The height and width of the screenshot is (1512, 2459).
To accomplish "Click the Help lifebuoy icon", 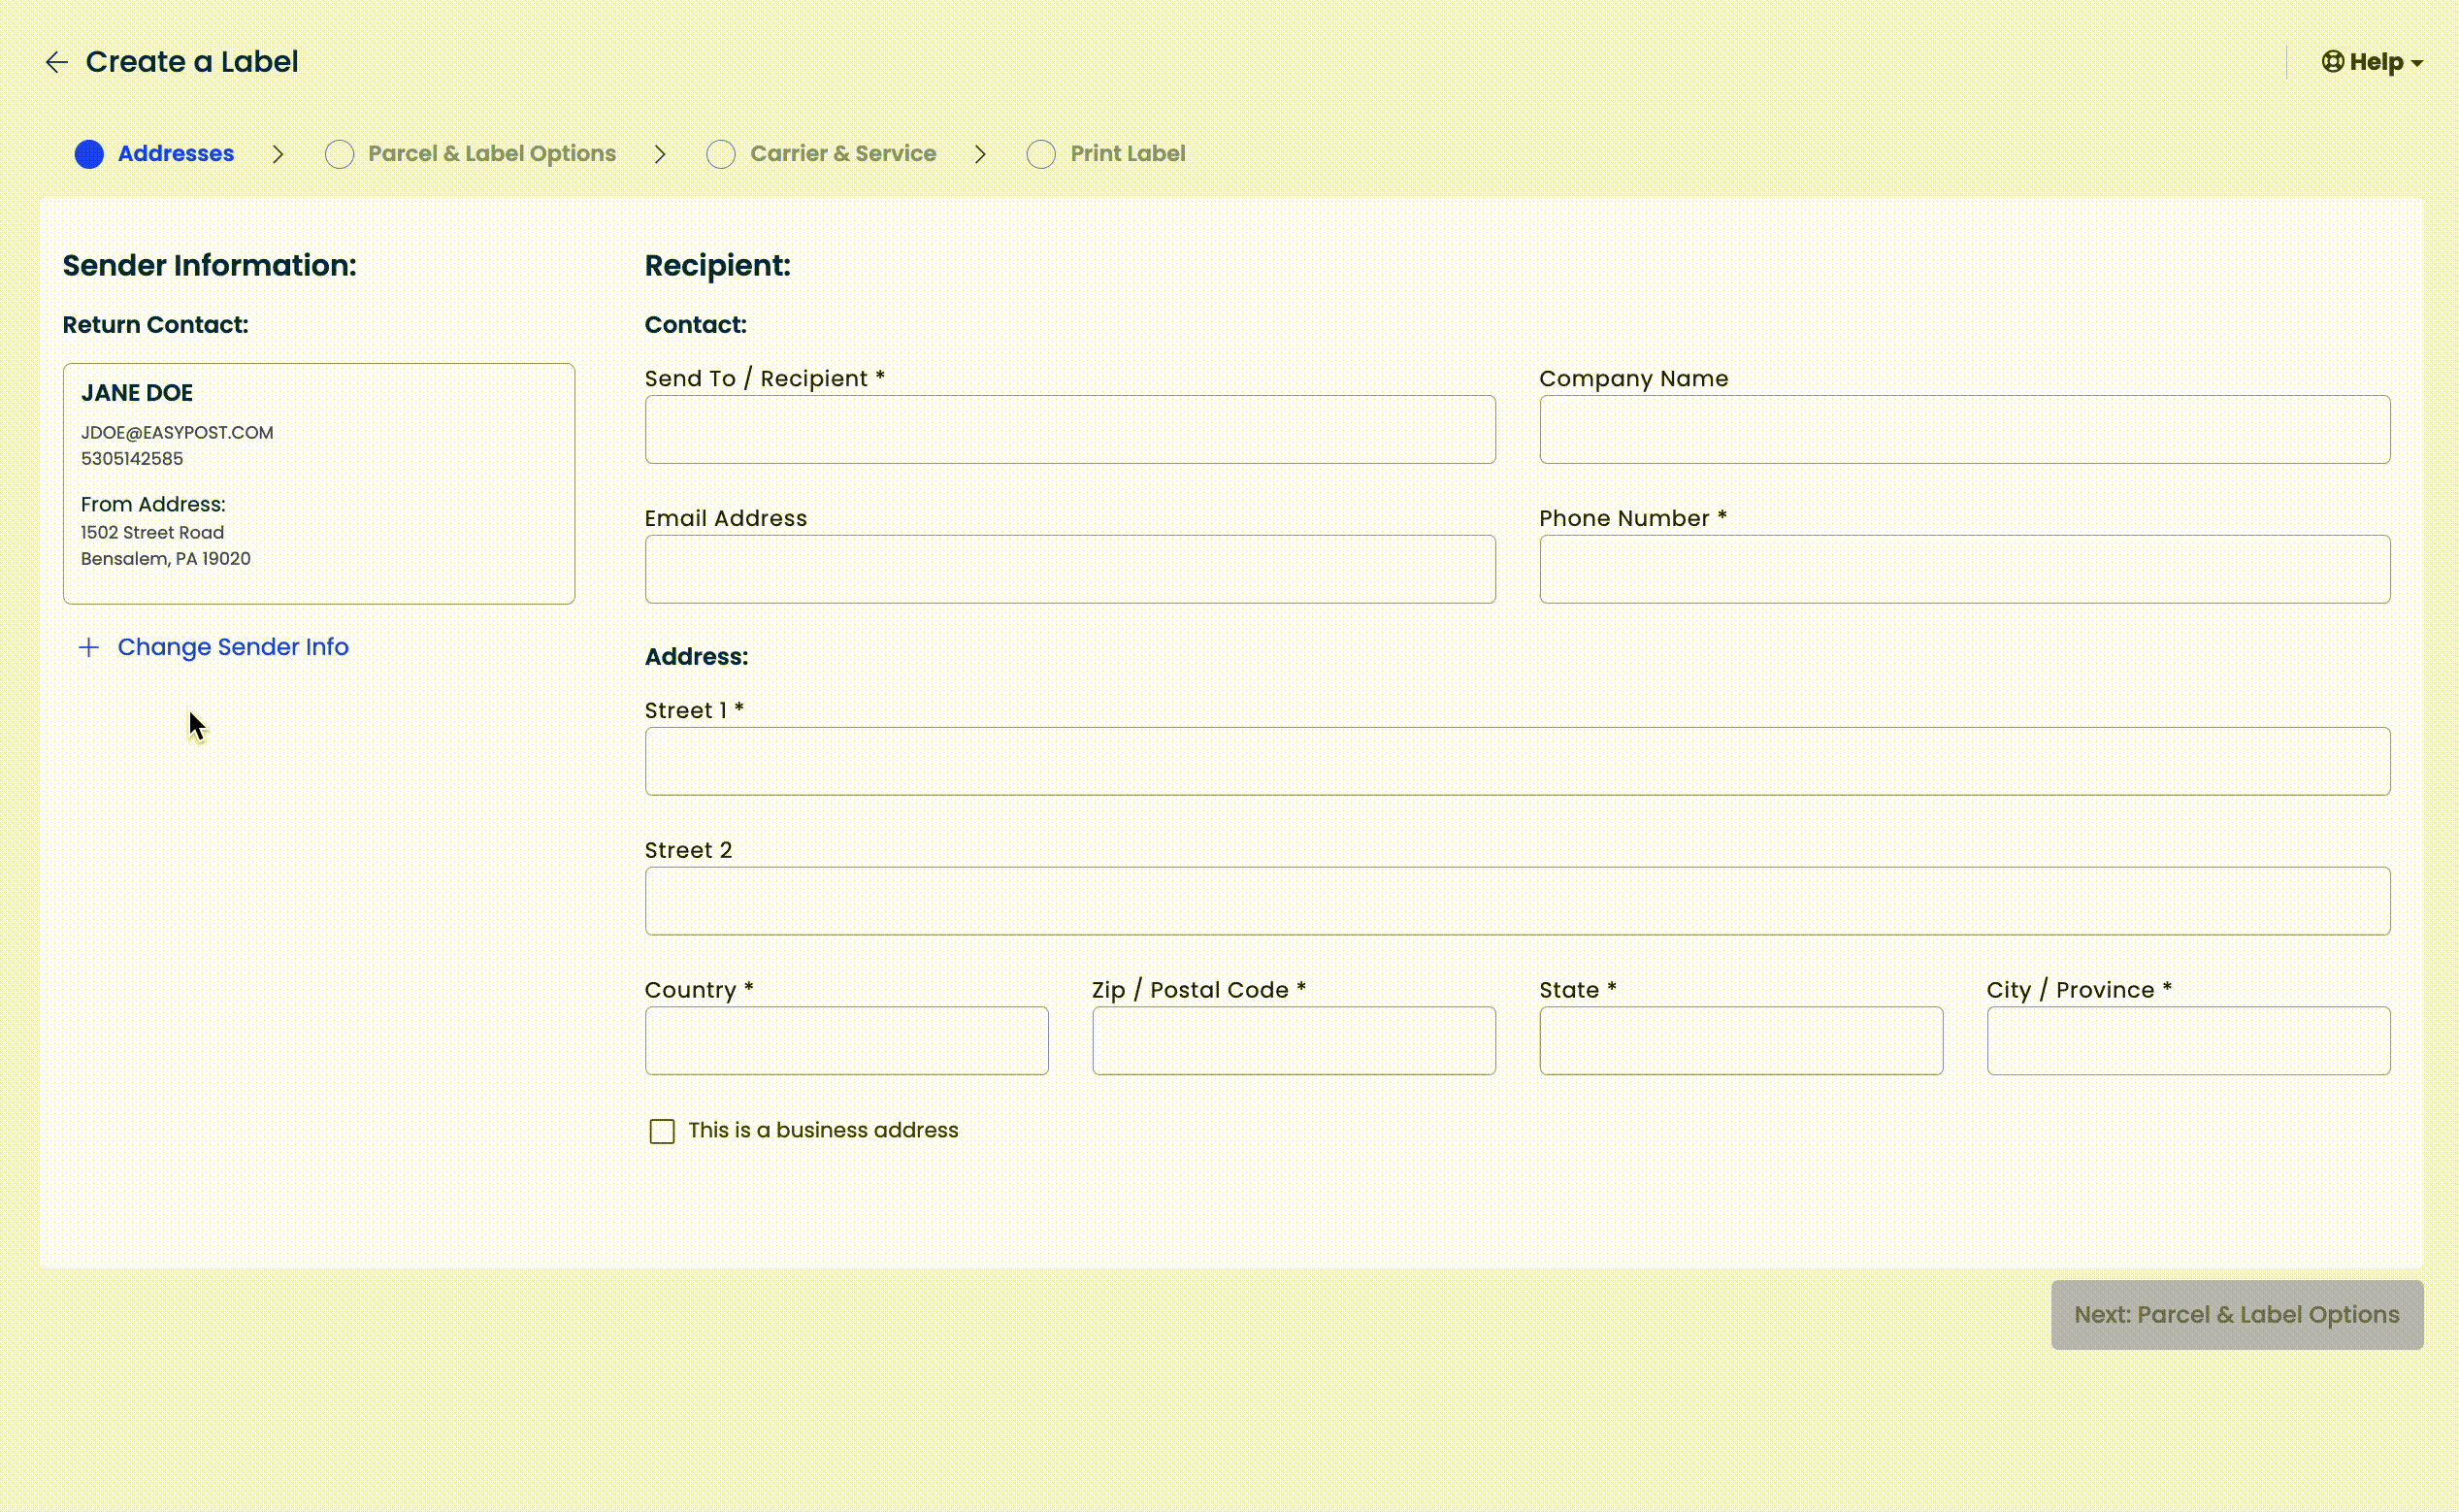I will coord(2332,62).
